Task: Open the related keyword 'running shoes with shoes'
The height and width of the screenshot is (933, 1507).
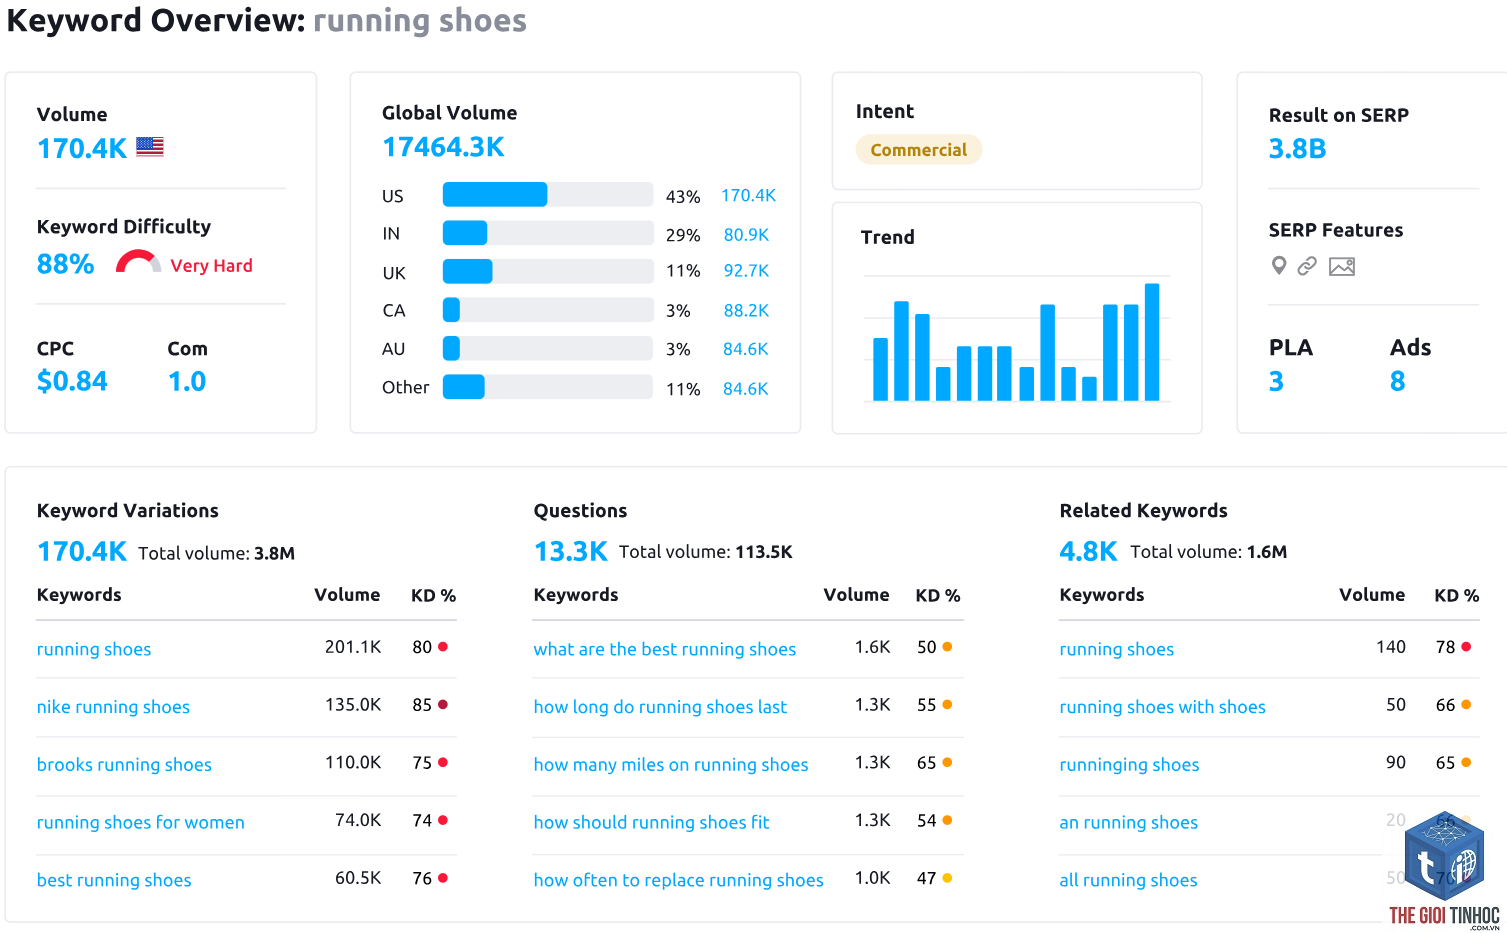Action: click(x=1162, y=707)
